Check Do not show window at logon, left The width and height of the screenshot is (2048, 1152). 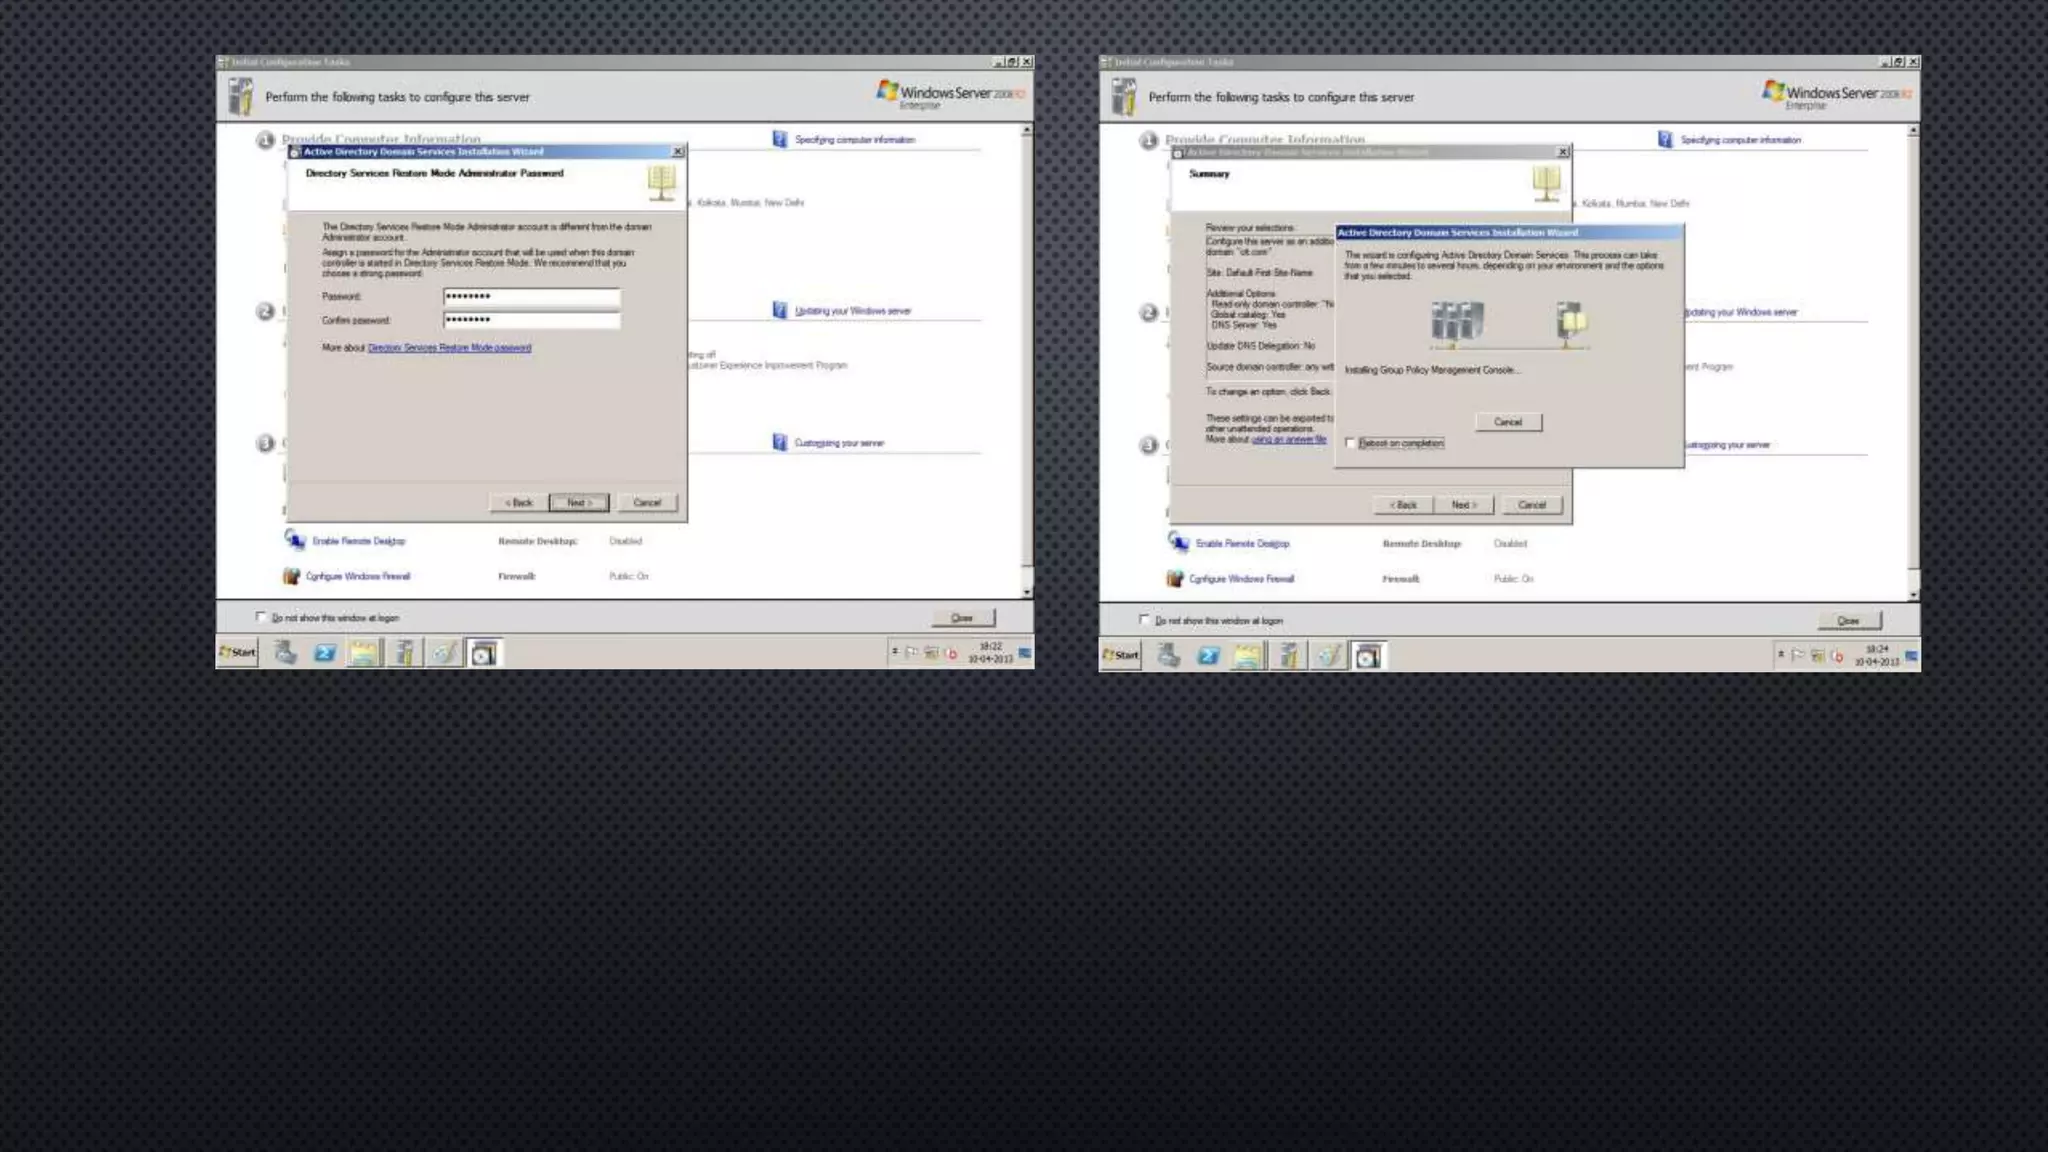pos(261,617)
